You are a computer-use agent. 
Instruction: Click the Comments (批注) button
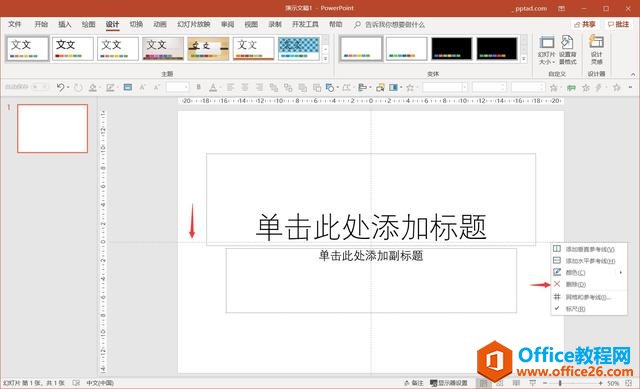618,24
